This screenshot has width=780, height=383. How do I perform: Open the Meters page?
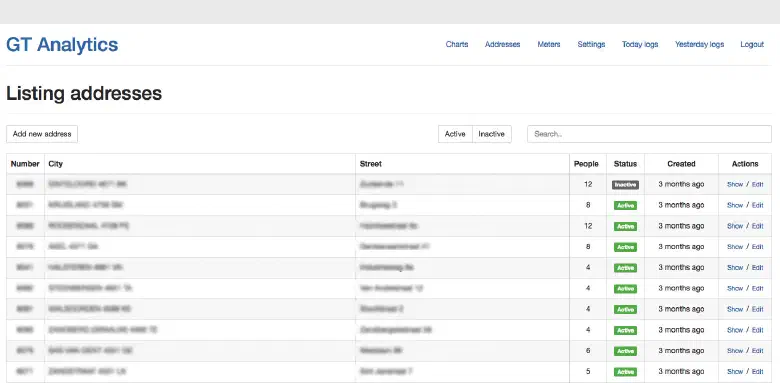tap(549, 44)
